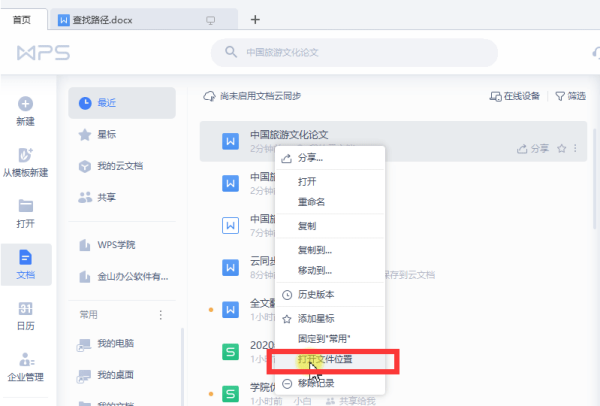Open 金山办公软件有... entry
Screen dimensions: 600x406
122,276
